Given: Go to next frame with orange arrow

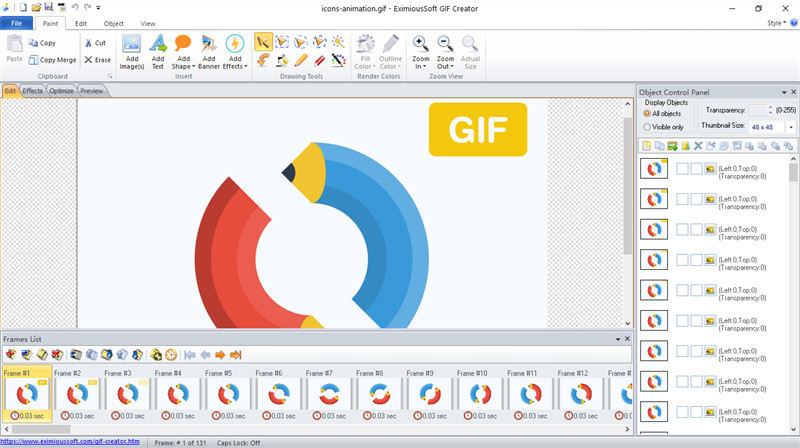Looking at the screenshot, I should coord(220,355).
